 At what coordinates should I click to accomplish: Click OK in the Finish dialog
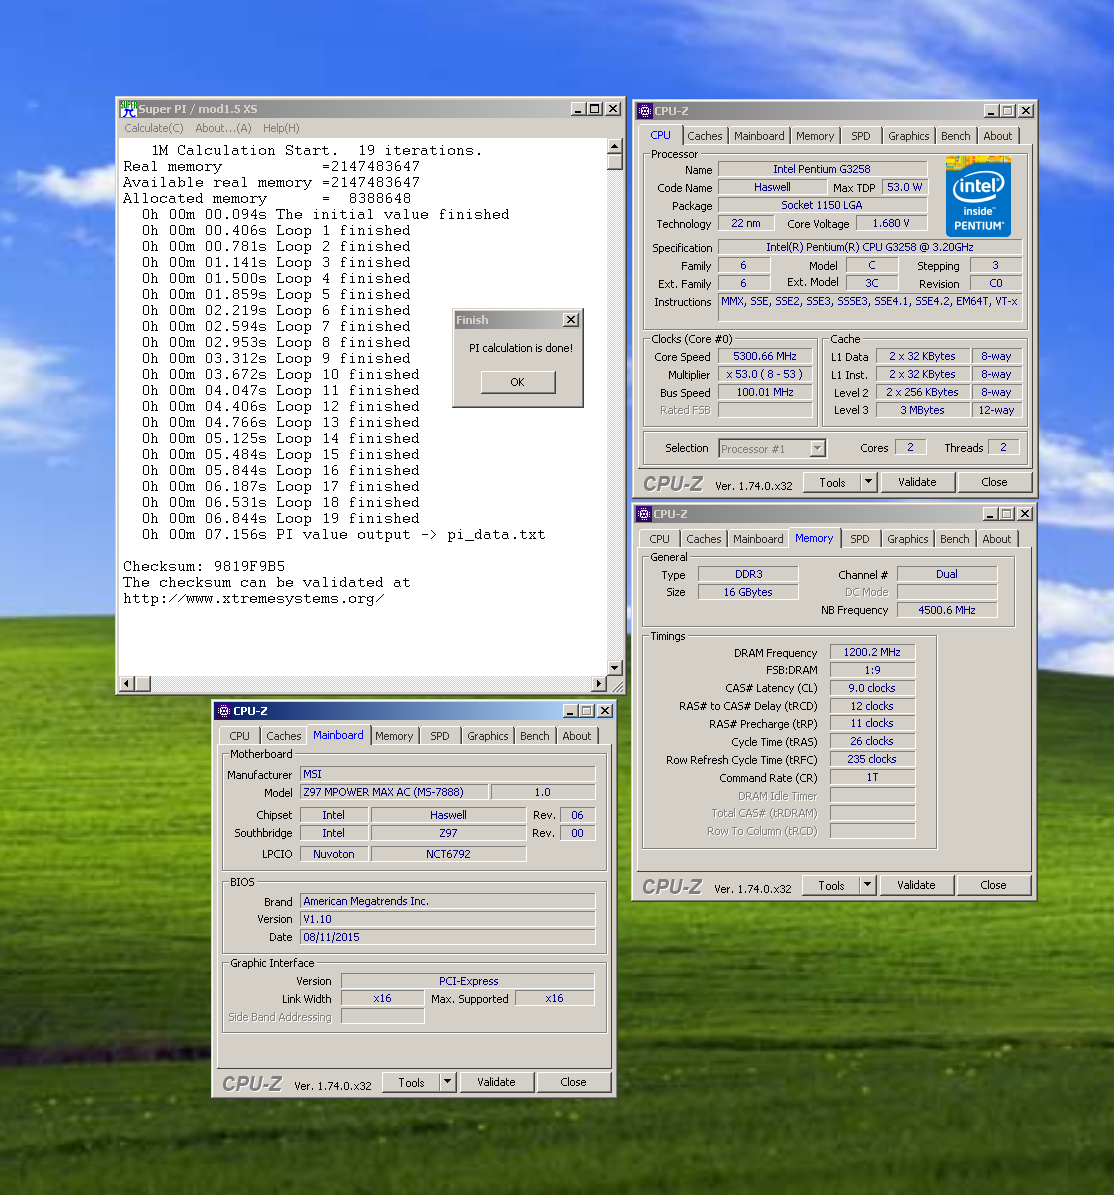click(x=517, y=383)
